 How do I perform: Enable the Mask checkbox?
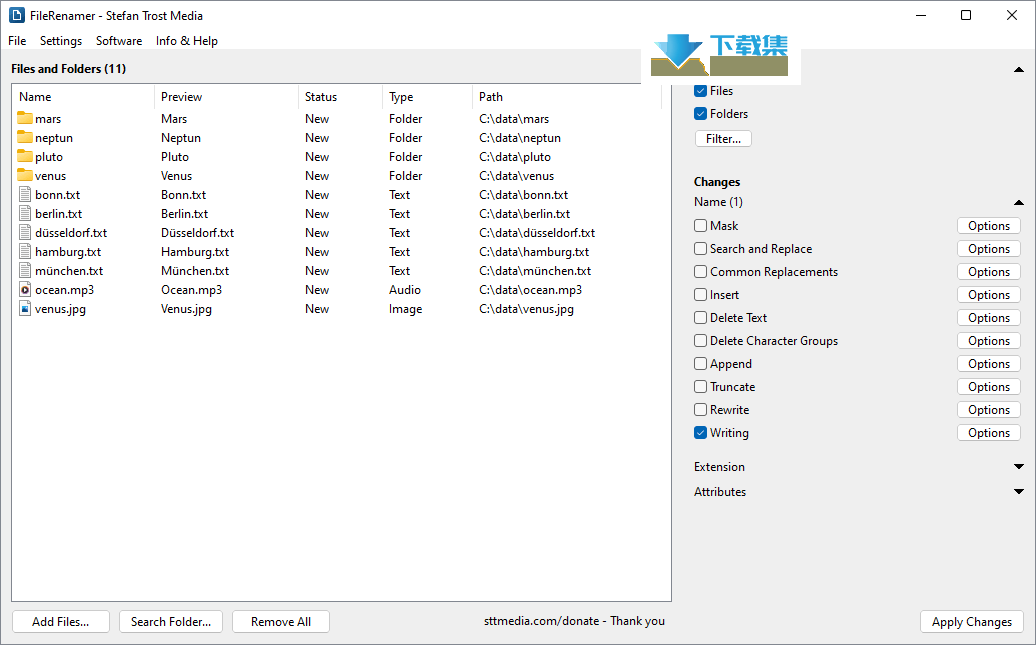pyautogui.click(x=700, y=226)
